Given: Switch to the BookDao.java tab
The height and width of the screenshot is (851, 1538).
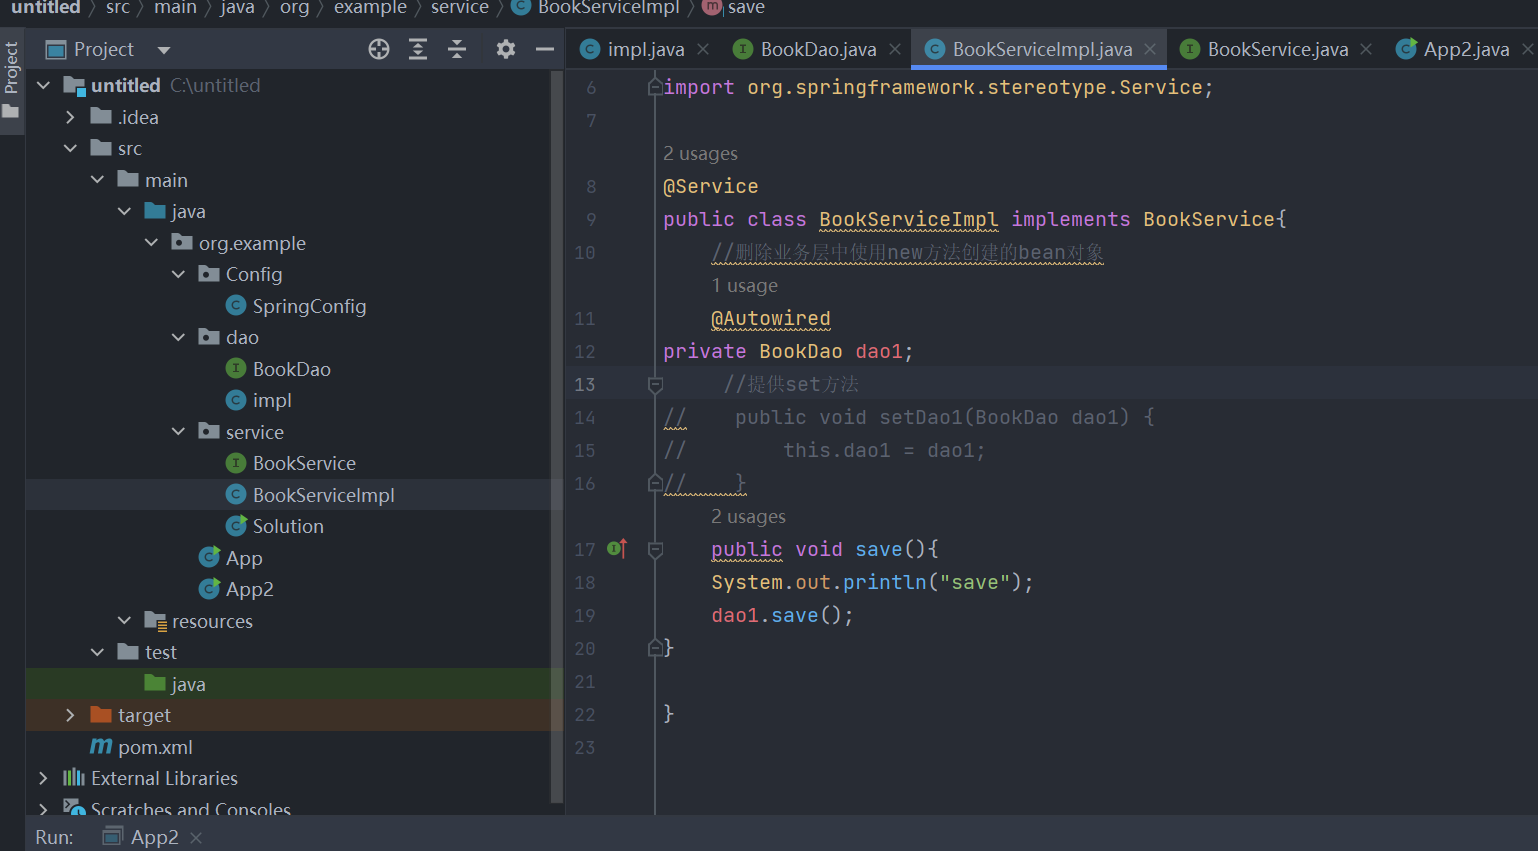Looking at the screenshot, I should (x=817, y=49).
